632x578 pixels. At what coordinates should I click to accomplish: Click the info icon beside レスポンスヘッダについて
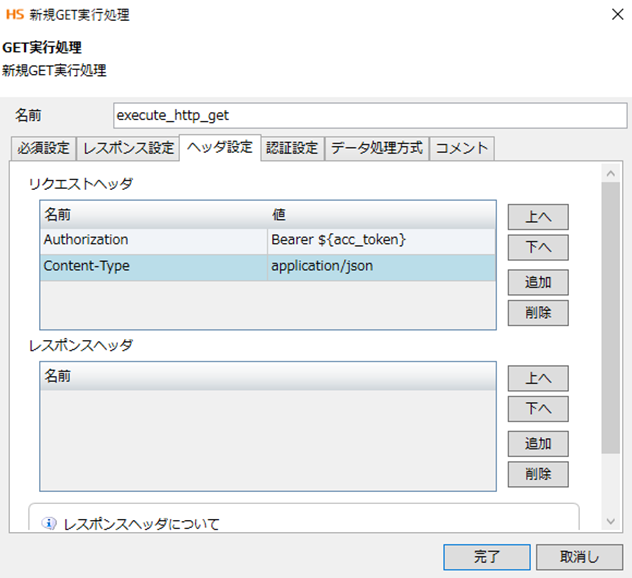click(50, 524)
